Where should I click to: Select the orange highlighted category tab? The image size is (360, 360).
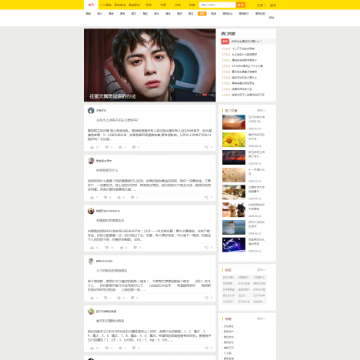coord(202,14)
